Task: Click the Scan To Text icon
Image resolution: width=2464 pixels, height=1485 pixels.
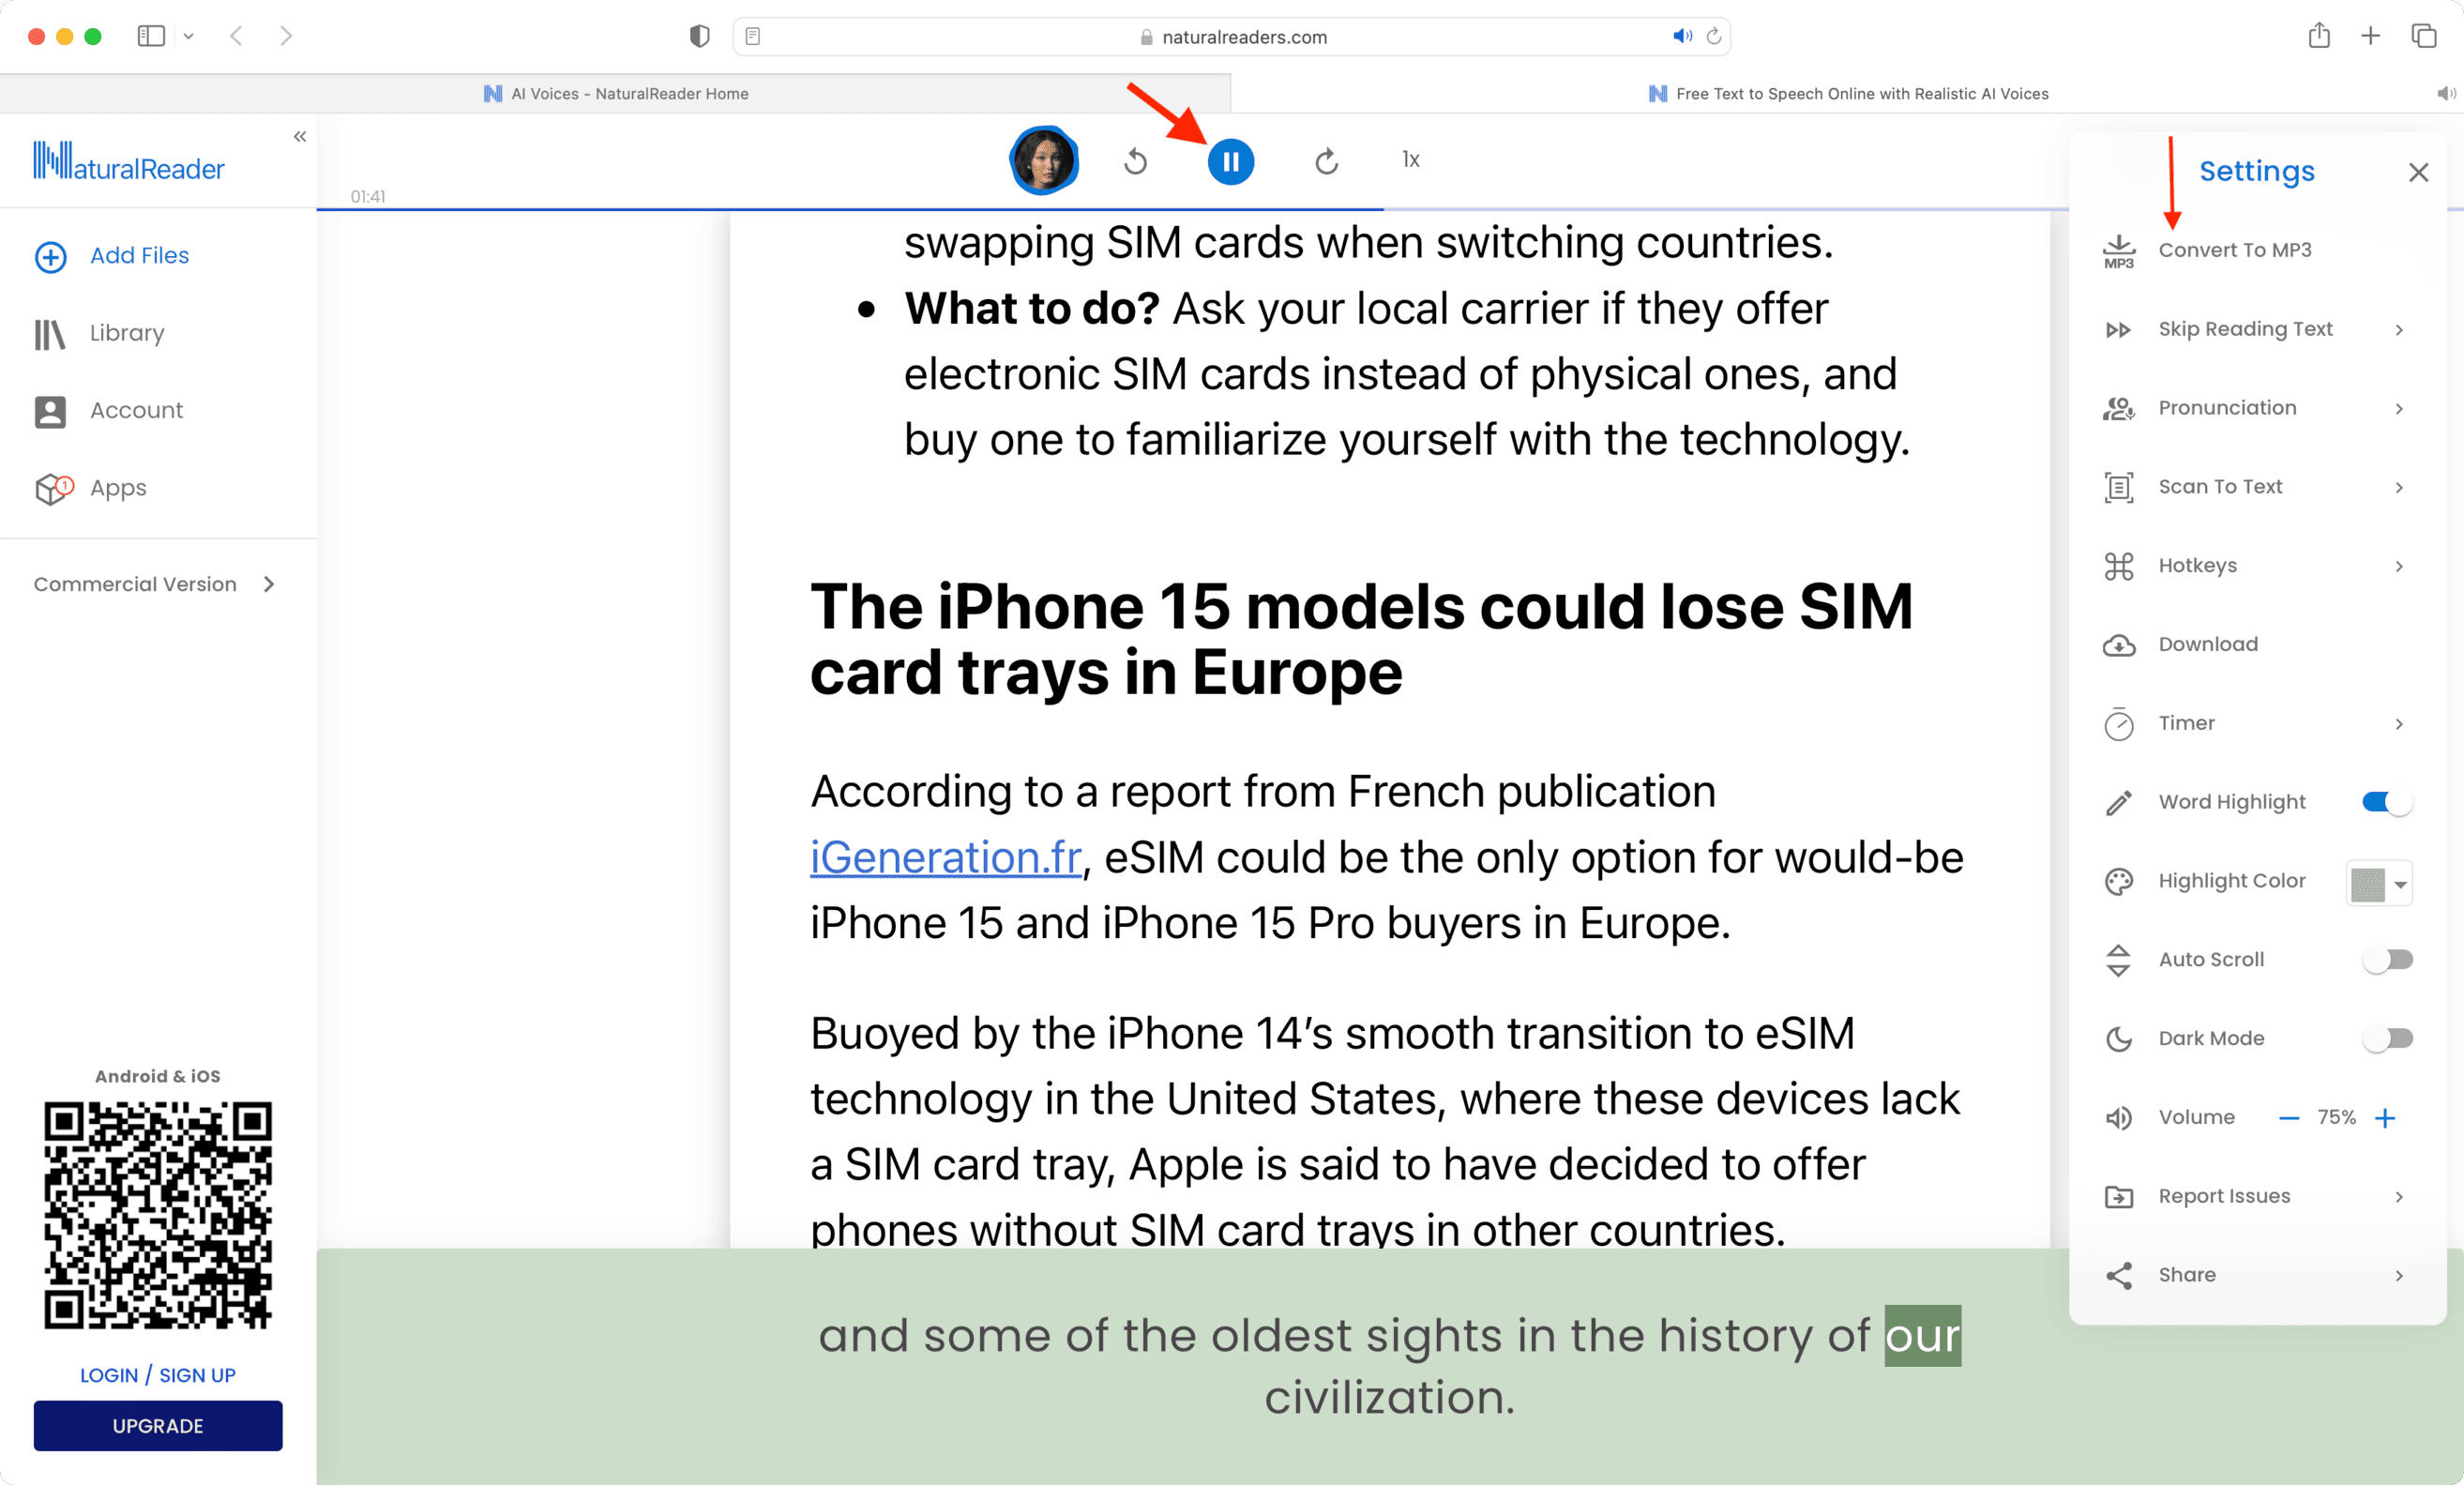Action: point(2119,486)
